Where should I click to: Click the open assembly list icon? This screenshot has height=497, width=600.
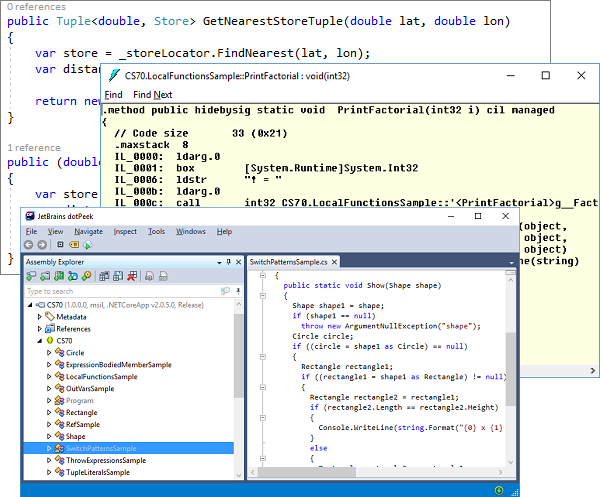(x=104, y=276)
